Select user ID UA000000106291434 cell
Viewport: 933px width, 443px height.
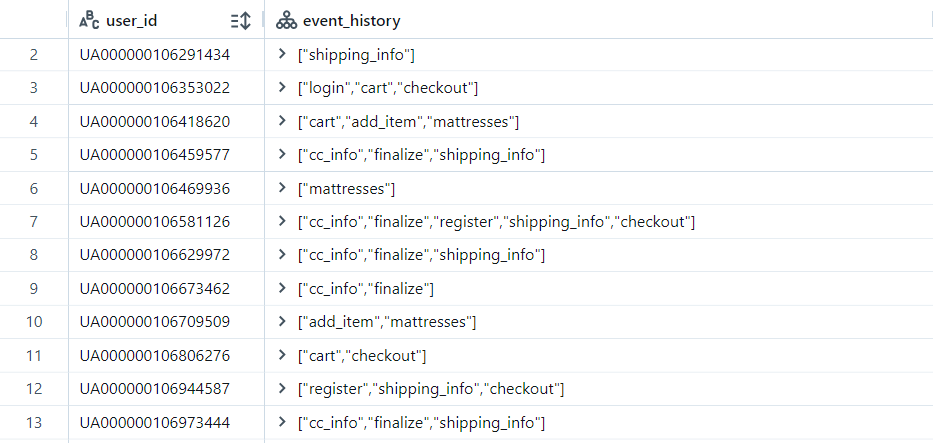tap(166, 55)
